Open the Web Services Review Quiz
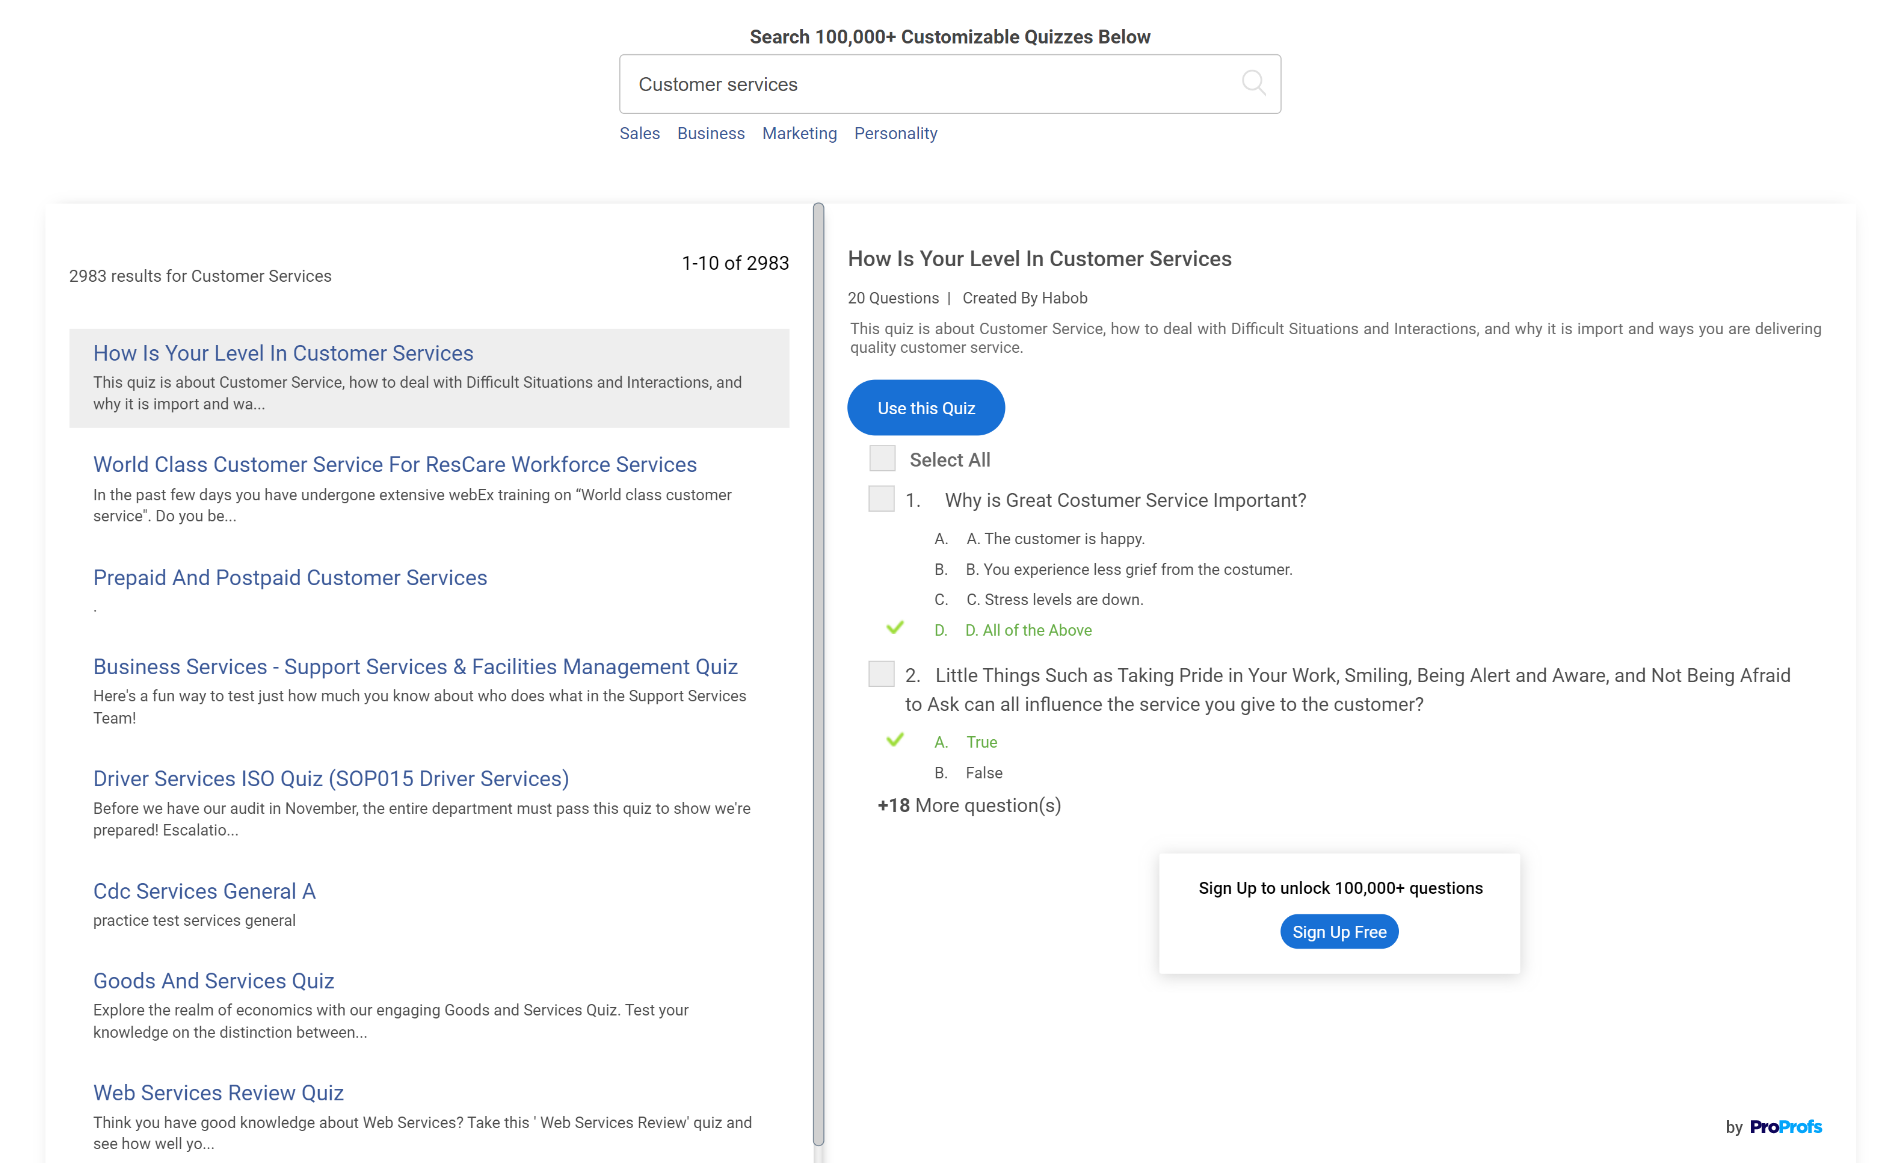The width and height of the screenshot is (1900, 1163). pos(218,1093)
